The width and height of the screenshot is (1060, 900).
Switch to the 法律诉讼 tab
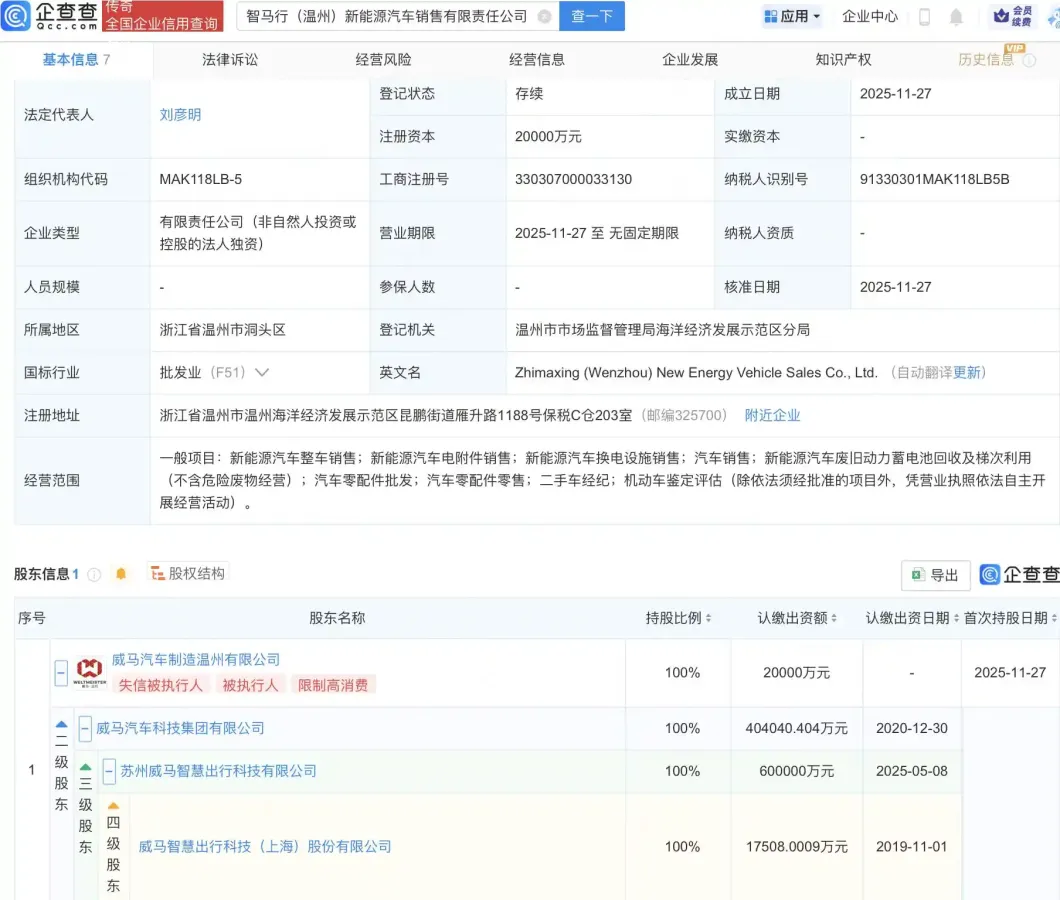pos(232,59)
